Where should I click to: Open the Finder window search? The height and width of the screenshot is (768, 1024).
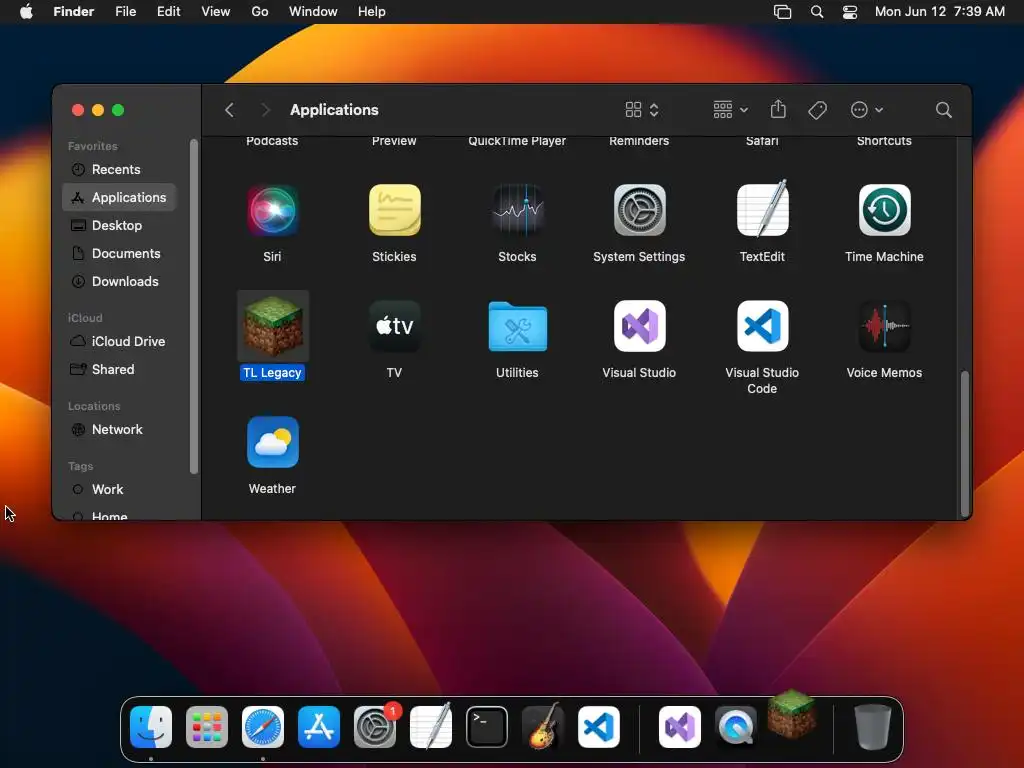tap(943, 110)
